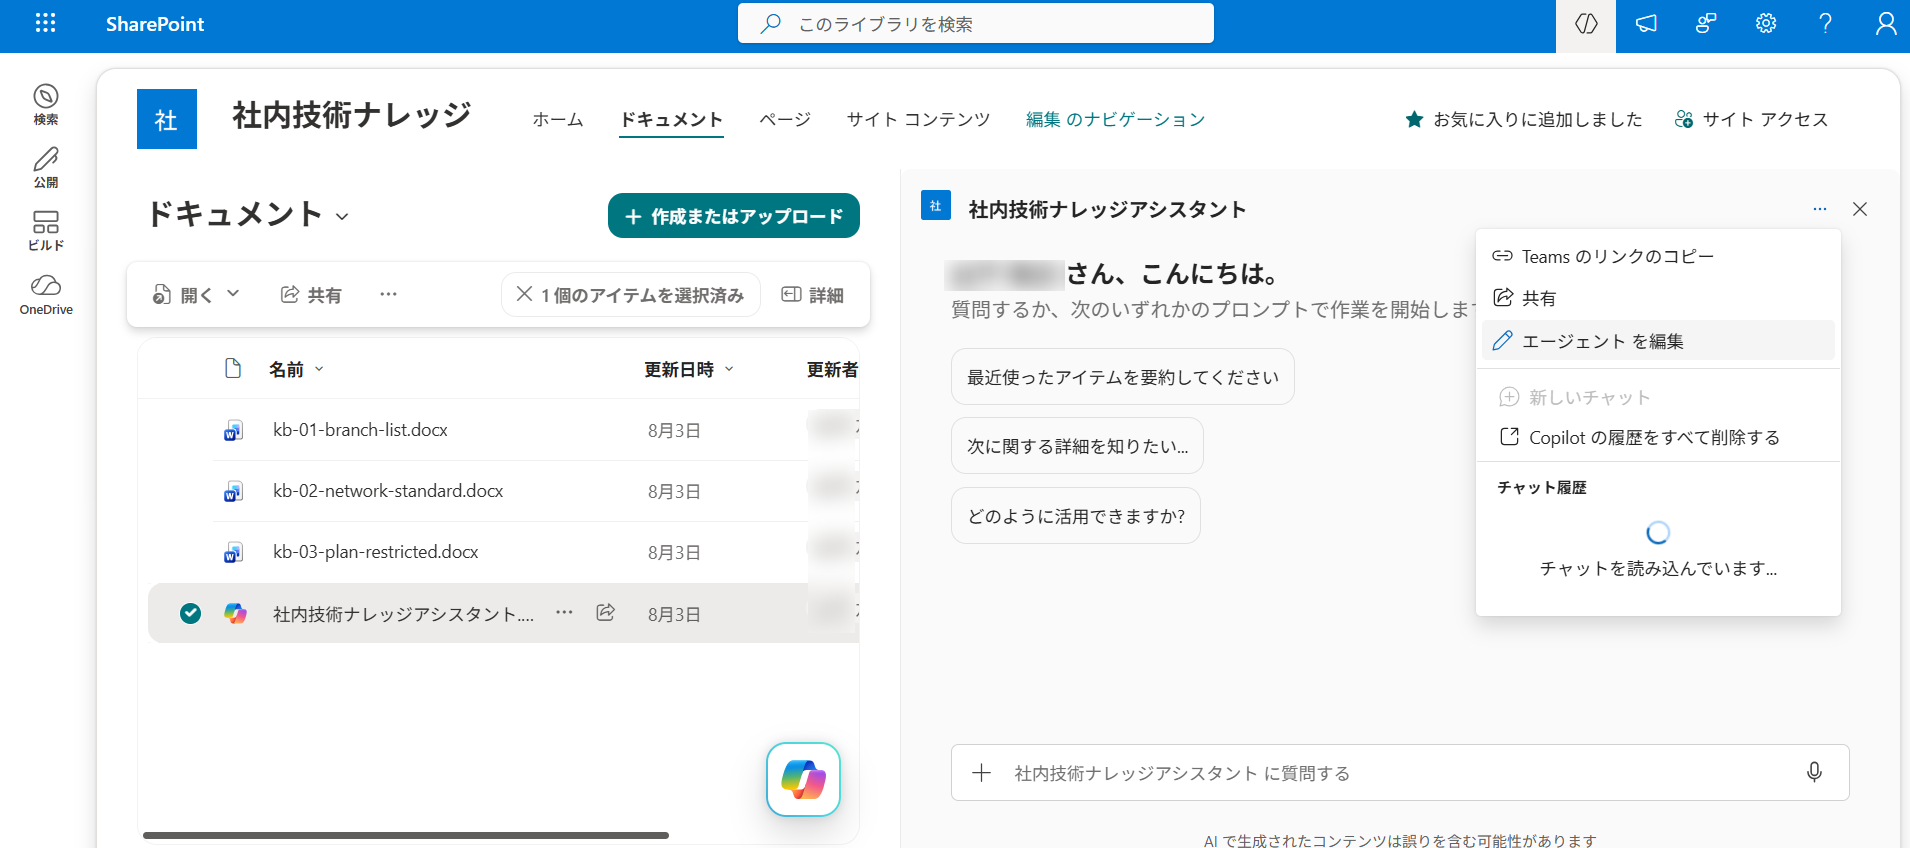The width and height of the screenshot is (1910, 848).
Task: Go to the ページ navigation tab
Action: click(x=785, y=119)
